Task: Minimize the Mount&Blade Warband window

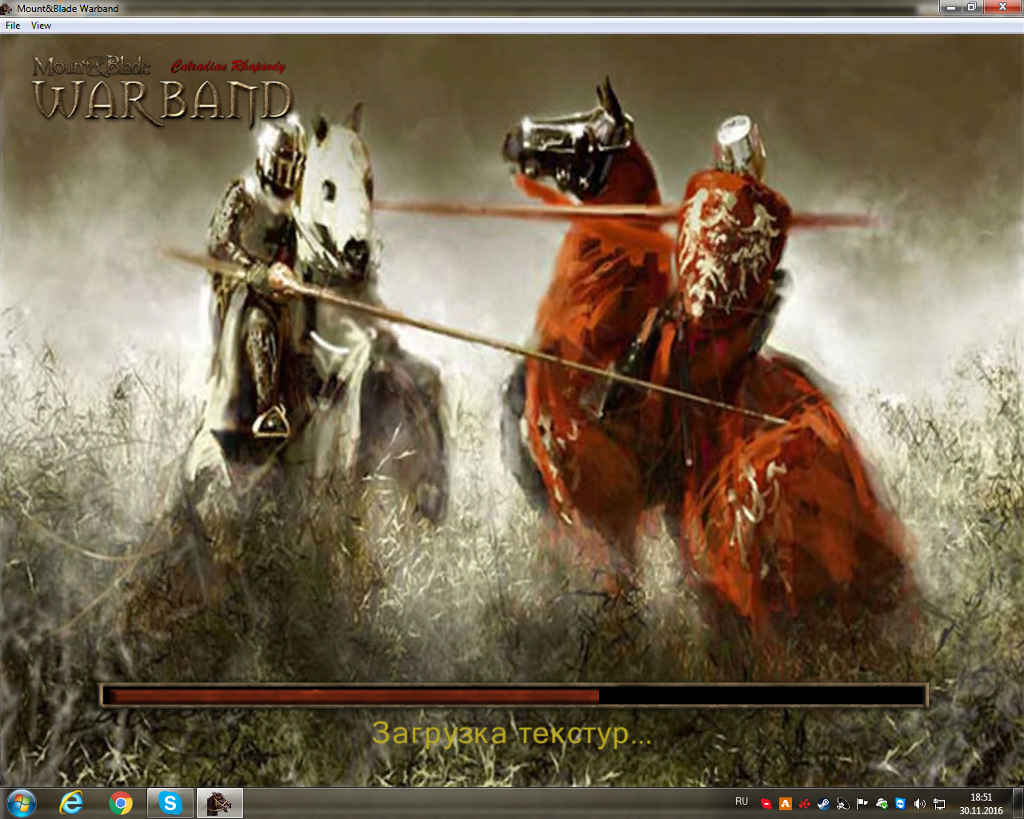Action: point(947,8)
